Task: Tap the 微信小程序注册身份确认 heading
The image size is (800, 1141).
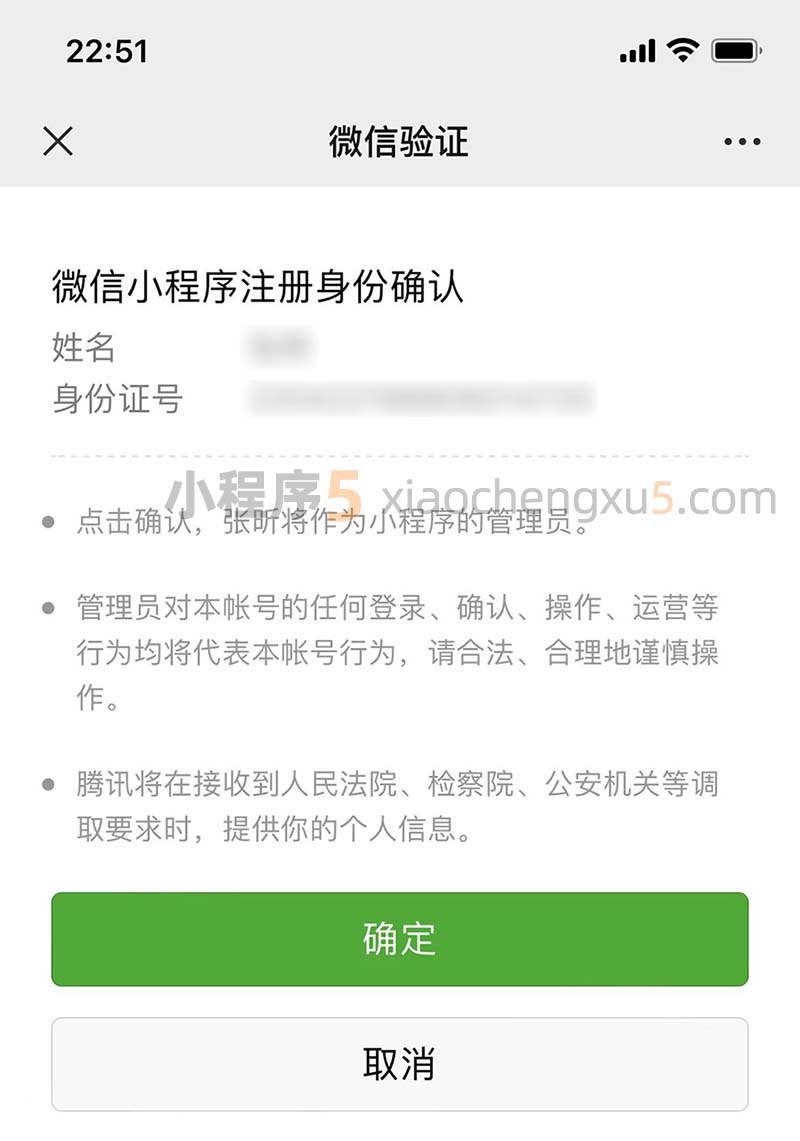Action: click(258, 286)
